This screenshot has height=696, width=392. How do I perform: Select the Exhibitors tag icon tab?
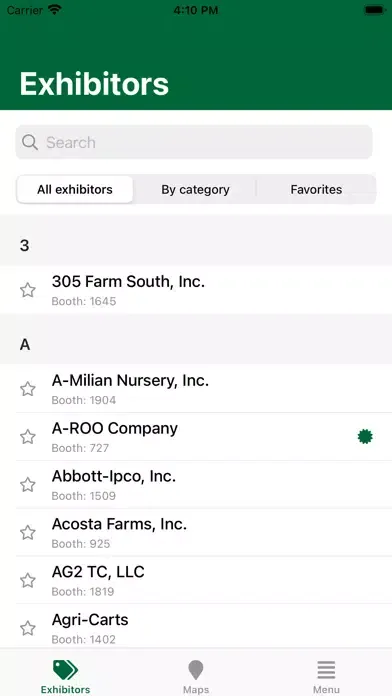(65, 676)
